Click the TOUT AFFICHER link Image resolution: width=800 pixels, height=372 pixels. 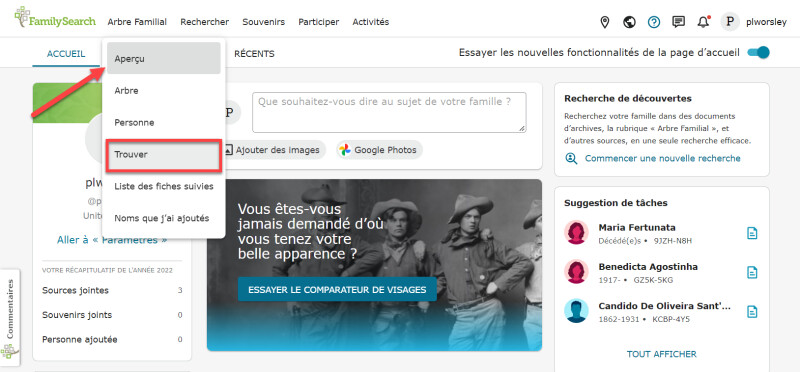coord(661,354)
